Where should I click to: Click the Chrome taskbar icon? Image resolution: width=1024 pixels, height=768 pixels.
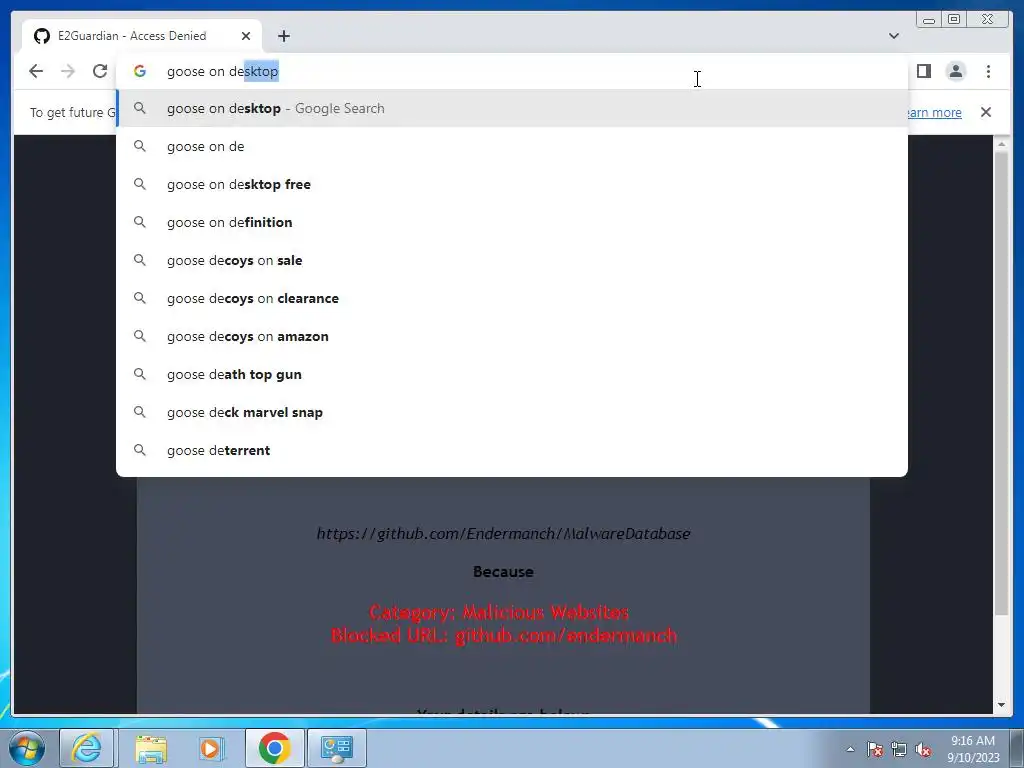click(x=274, y=748)
